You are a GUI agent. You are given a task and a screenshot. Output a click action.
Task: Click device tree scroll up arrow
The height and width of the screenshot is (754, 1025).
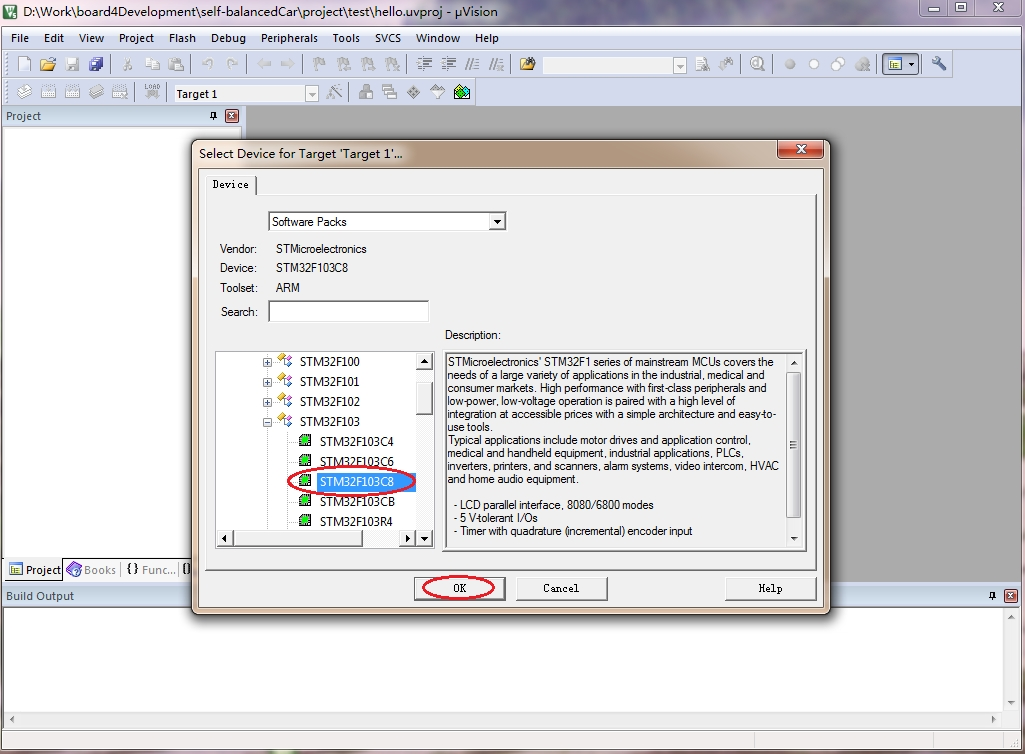point(424,361)
